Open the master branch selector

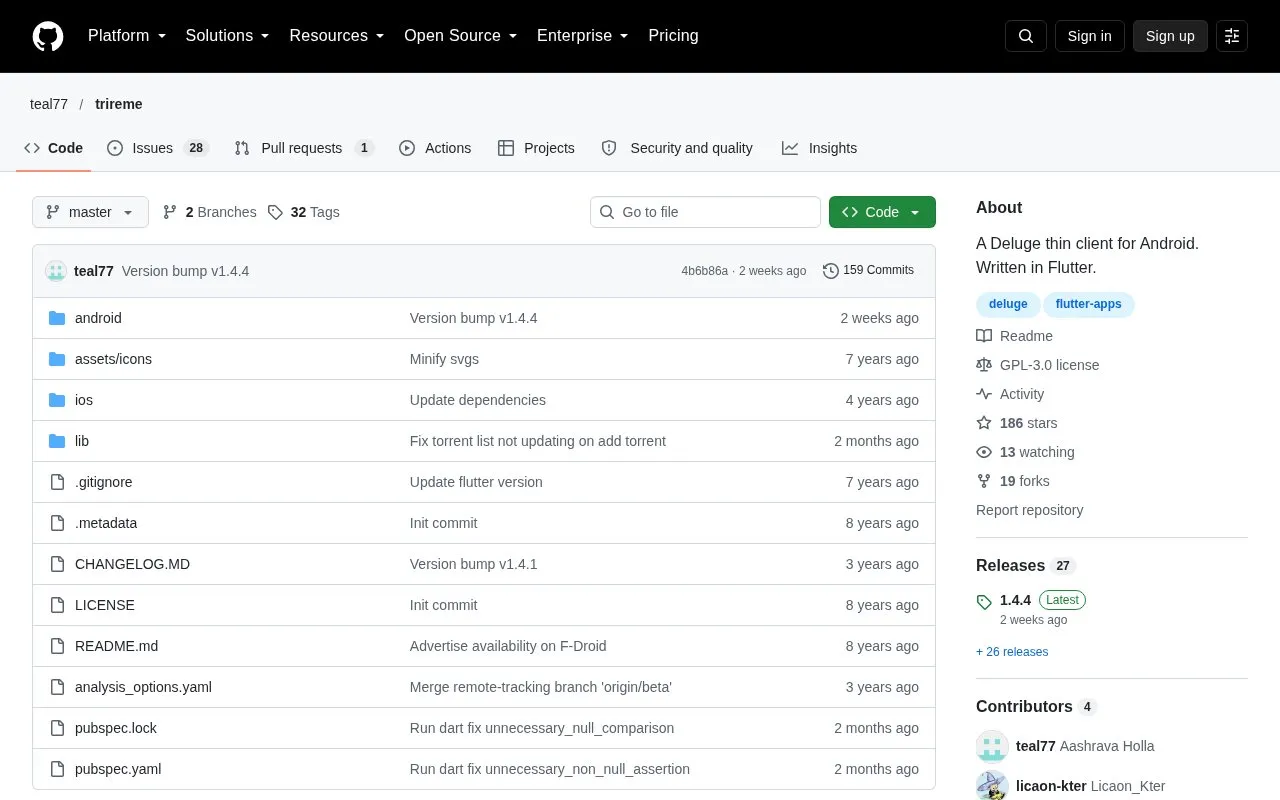coord(90,212)
